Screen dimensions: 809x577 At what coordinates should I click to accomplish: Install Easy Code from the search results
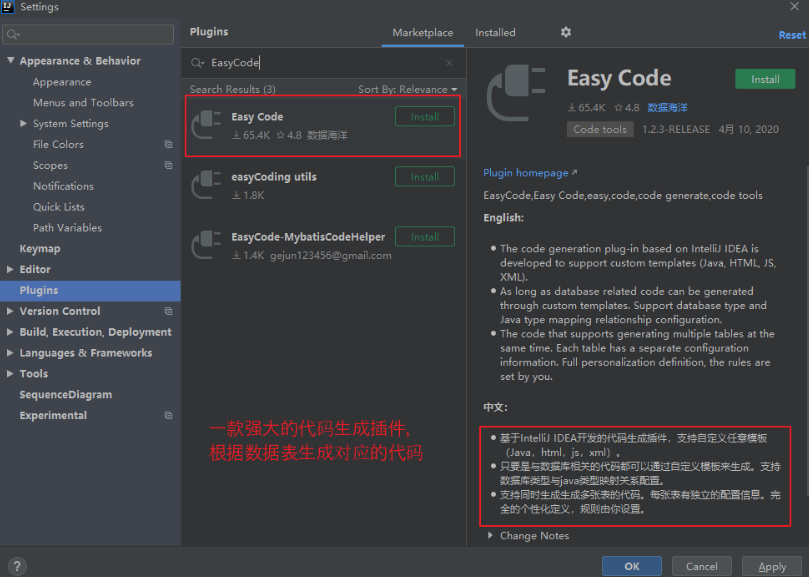point(425,117)
